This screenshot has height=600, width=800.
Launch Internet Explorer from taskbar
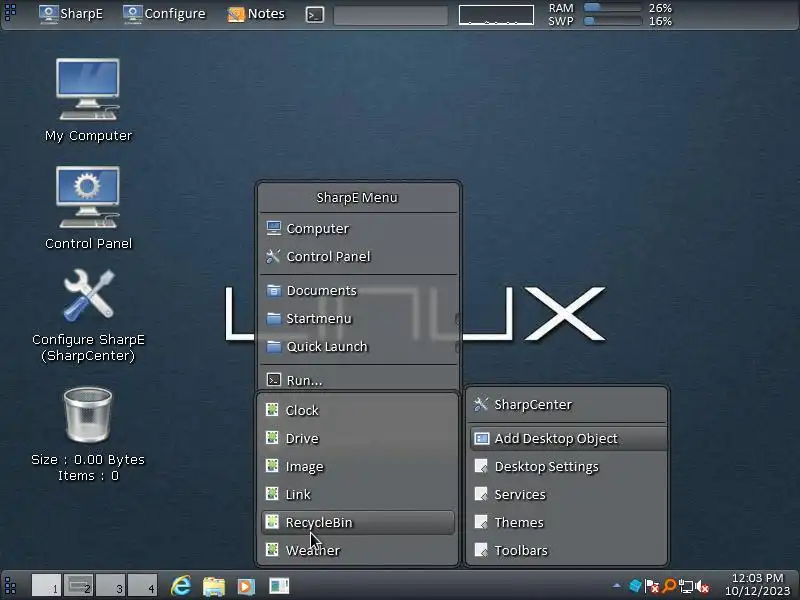(x=181, y=586)
